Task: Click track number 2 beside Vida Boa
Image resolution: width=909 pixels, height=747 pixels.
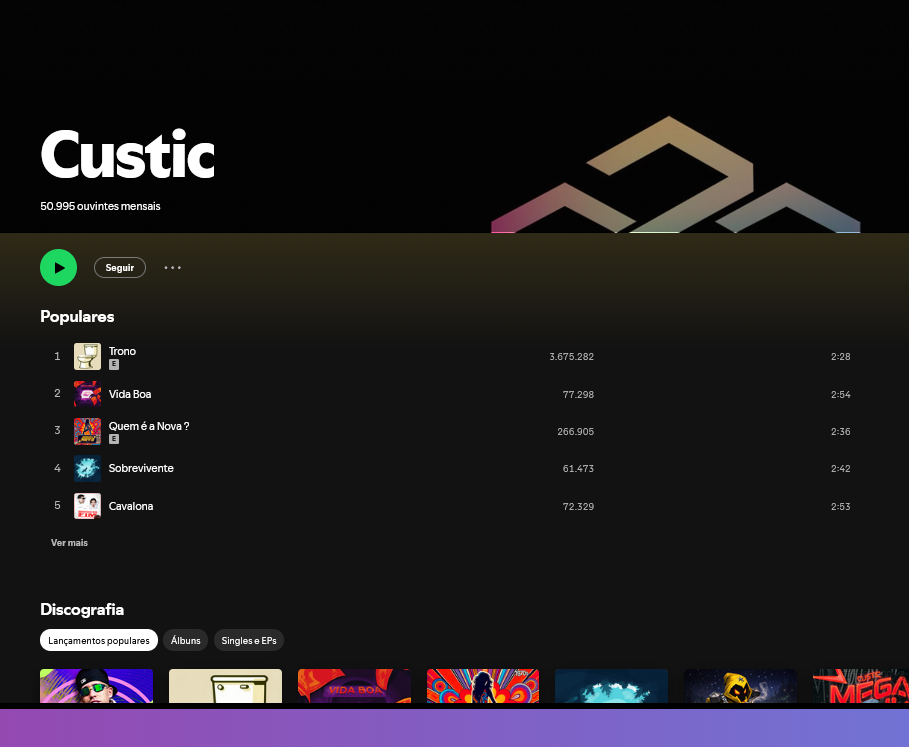Action: [57, 393]
